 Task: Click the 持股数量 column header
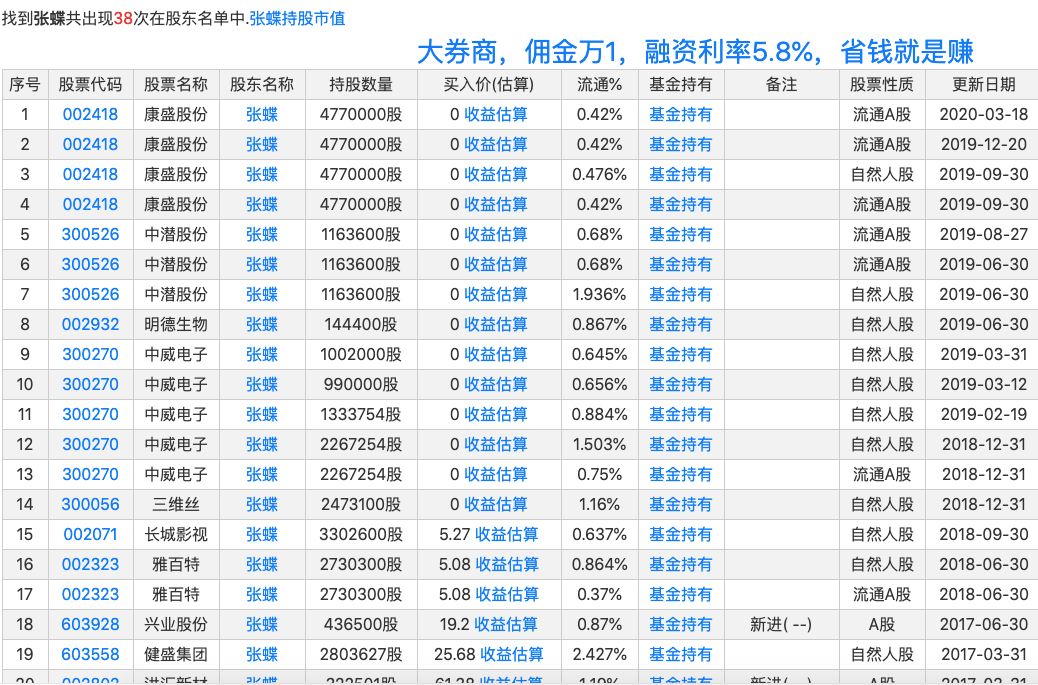361,85
